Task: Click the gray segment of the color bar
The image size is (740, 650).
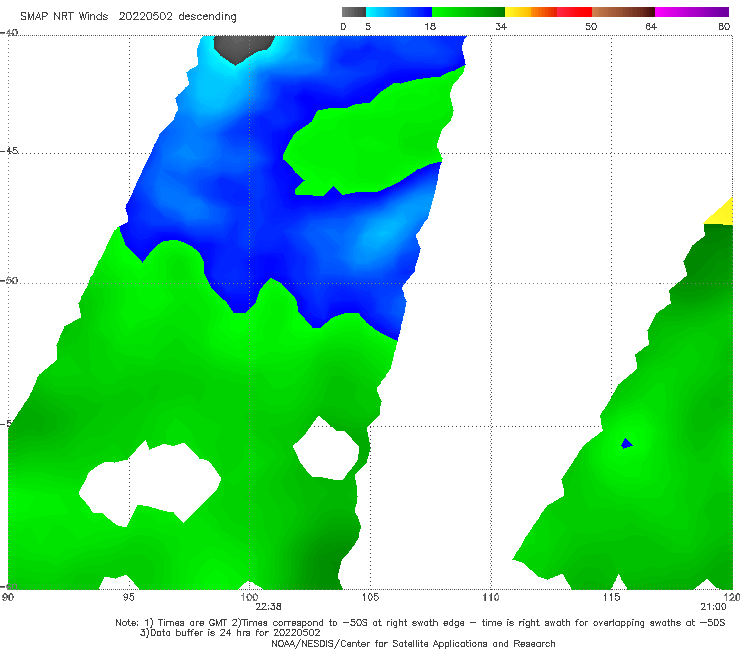Action: 353,12
